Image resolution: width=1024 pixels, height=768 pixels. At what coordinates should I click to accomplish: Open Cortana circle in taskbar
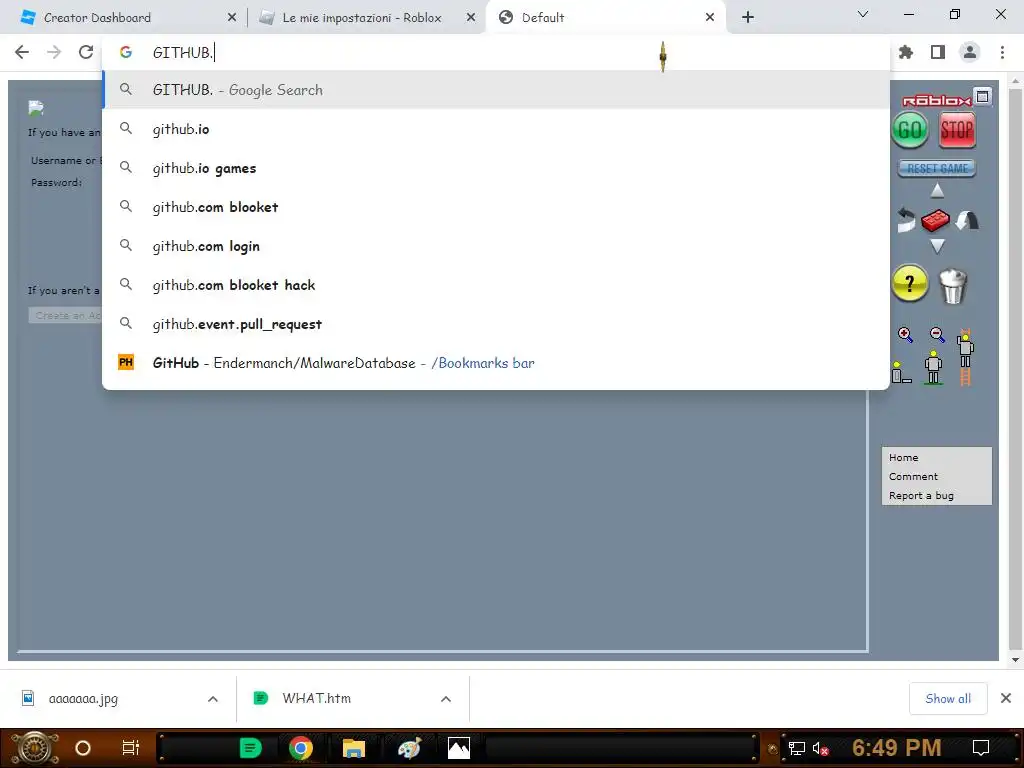pos(83,748)
